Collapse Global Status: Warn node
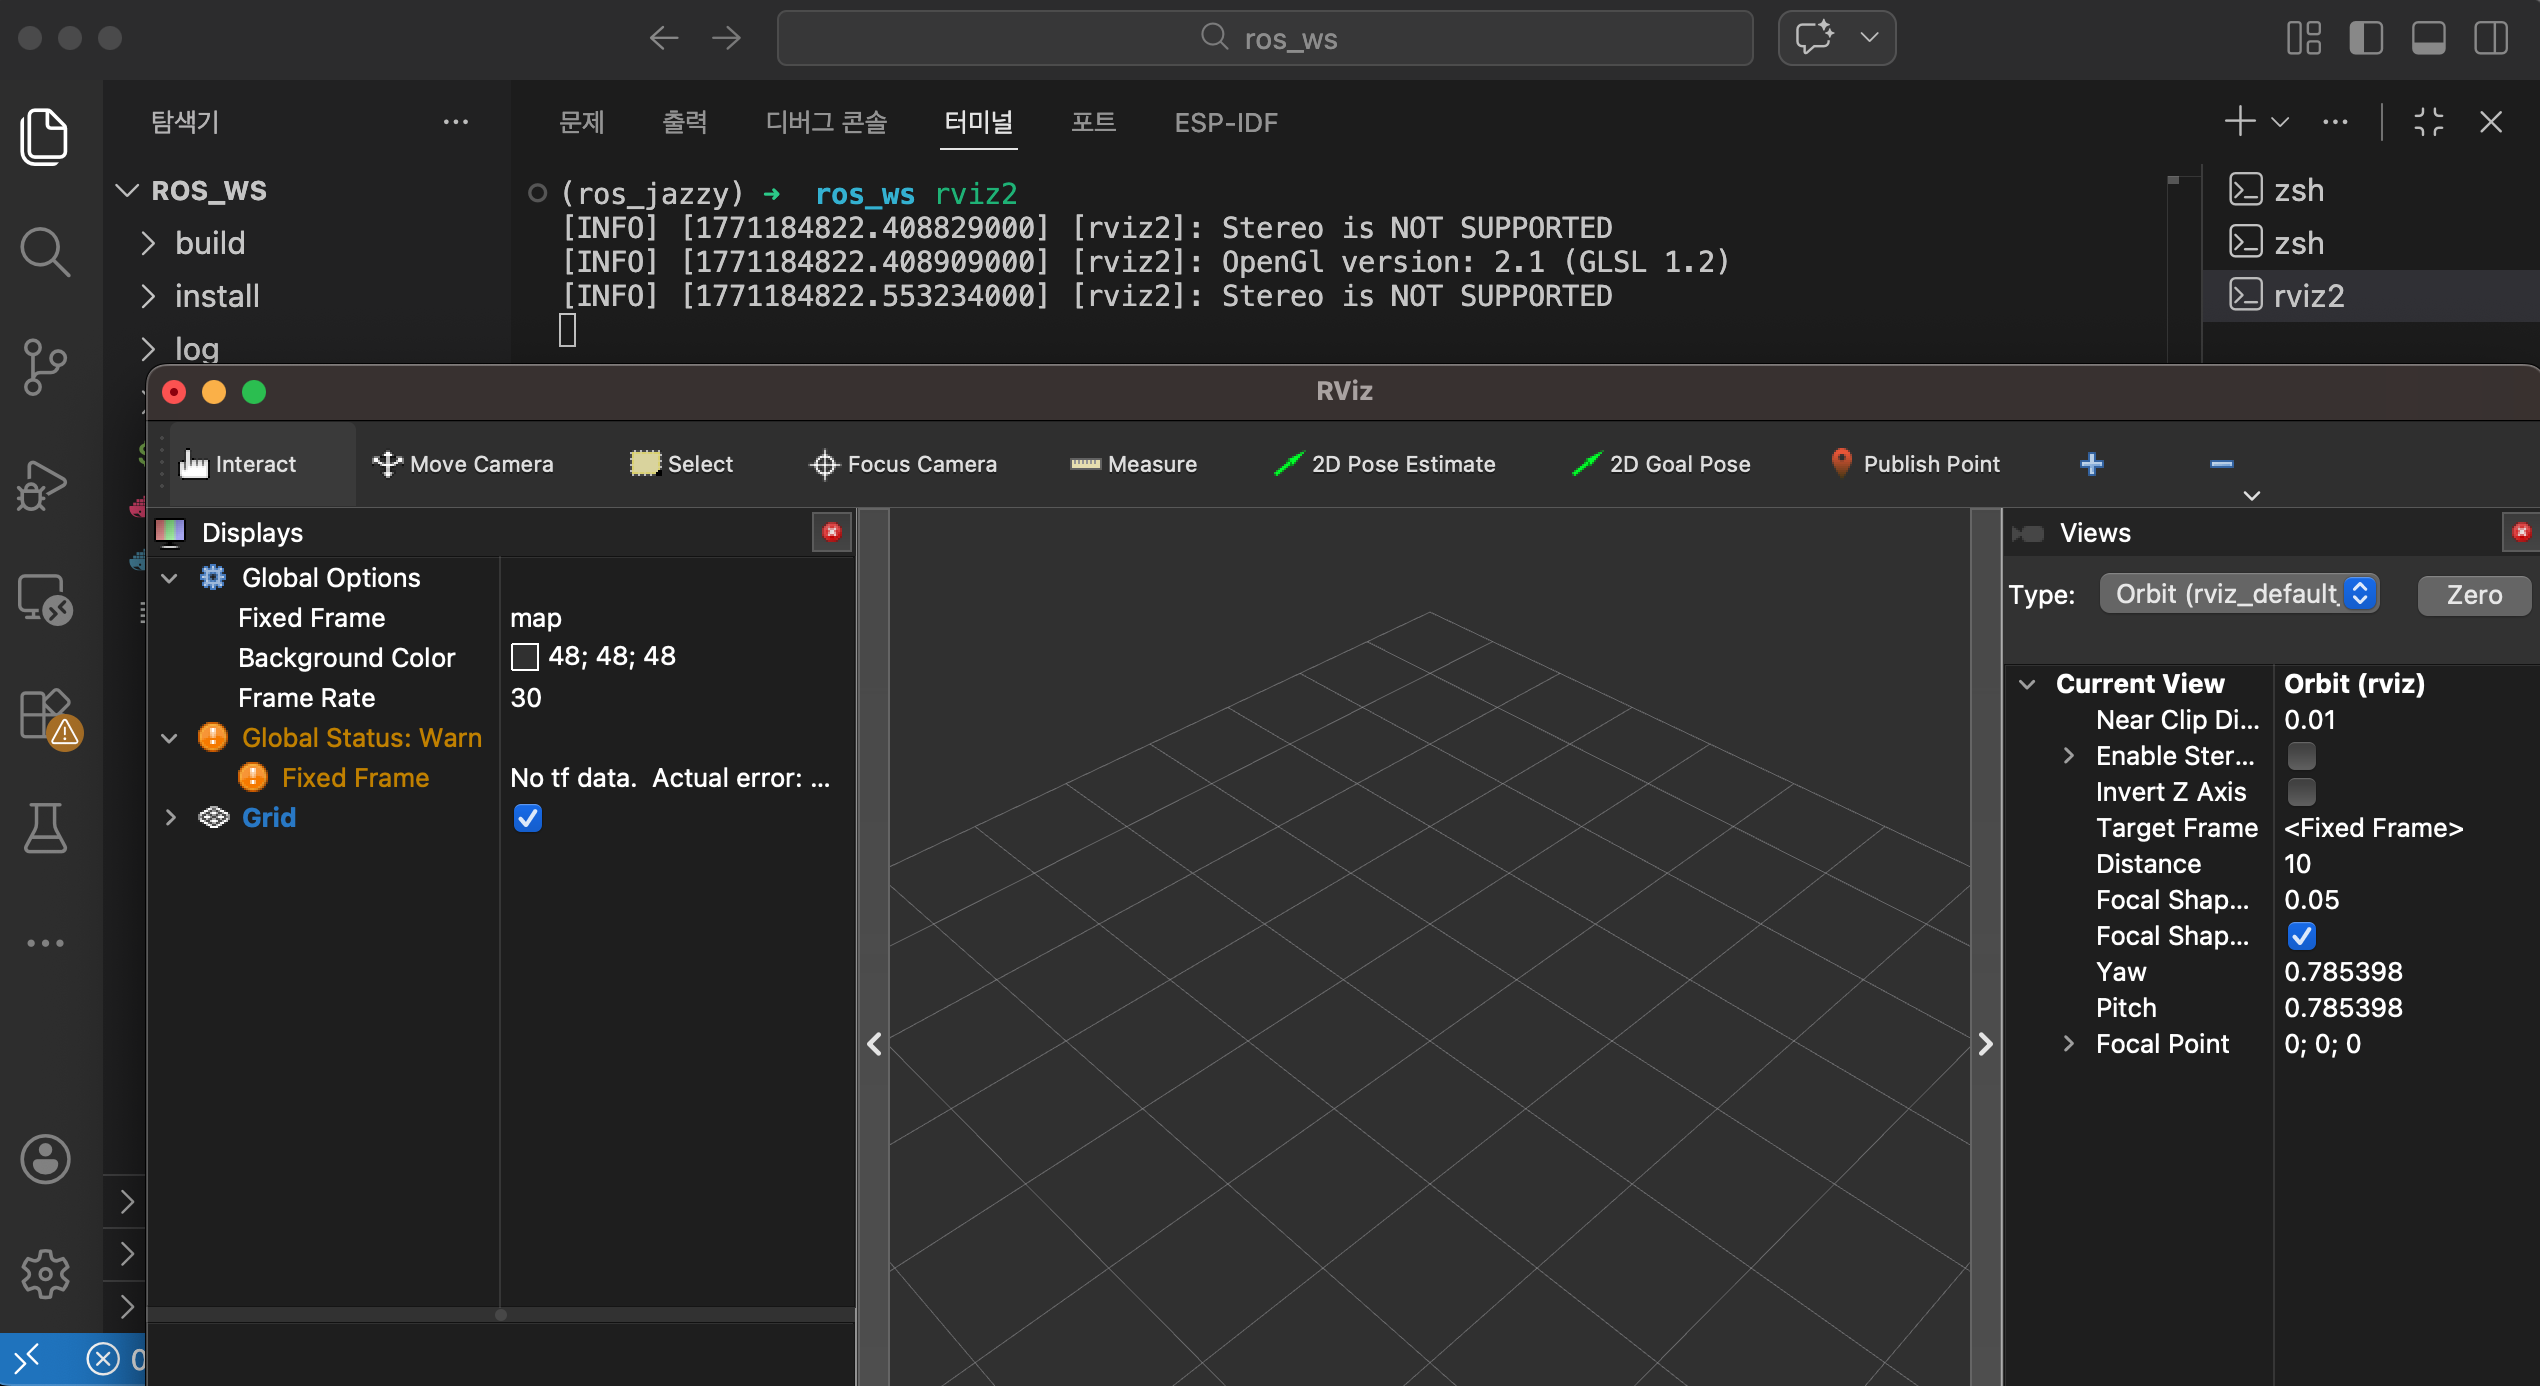Screen dimensions: 2540x1386 (170, 738)
